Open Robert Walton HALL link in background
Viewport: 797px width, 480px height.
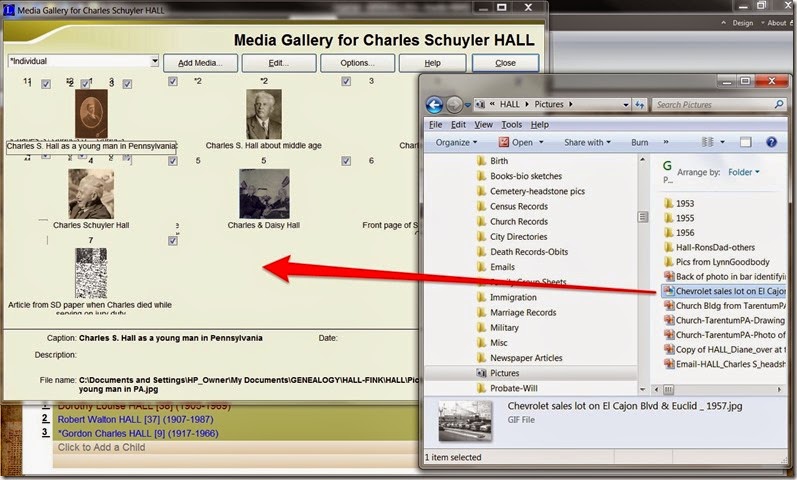tap(135, 419)
